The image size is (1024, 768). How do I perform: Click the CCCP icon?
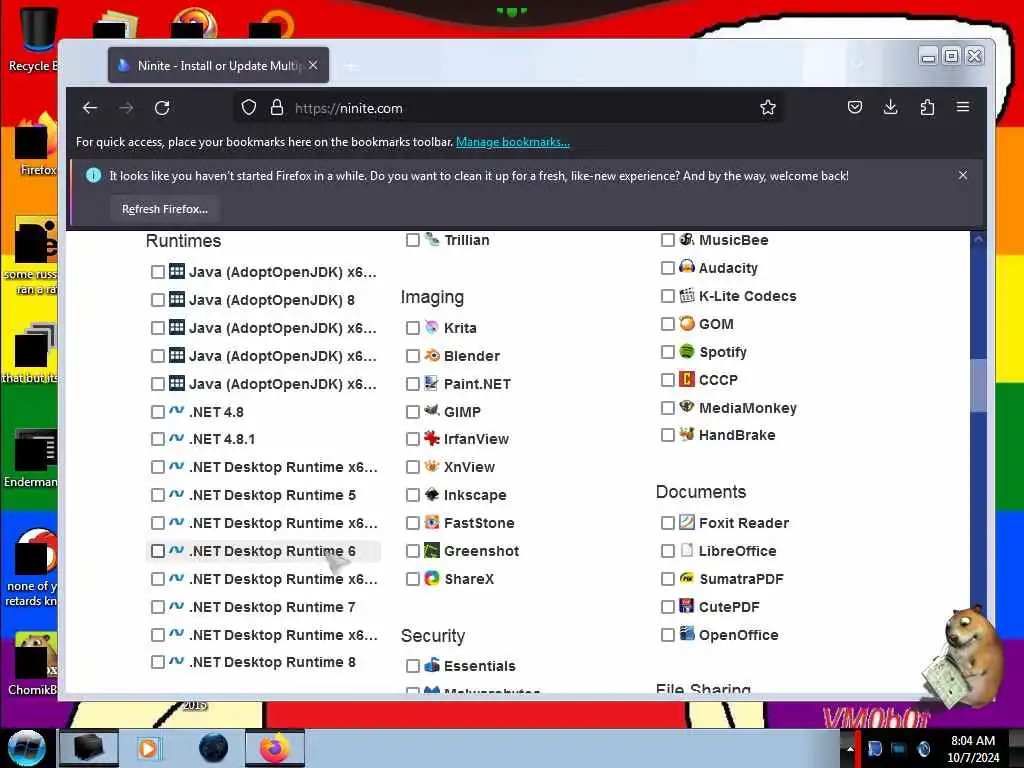[x=686, y=379]
